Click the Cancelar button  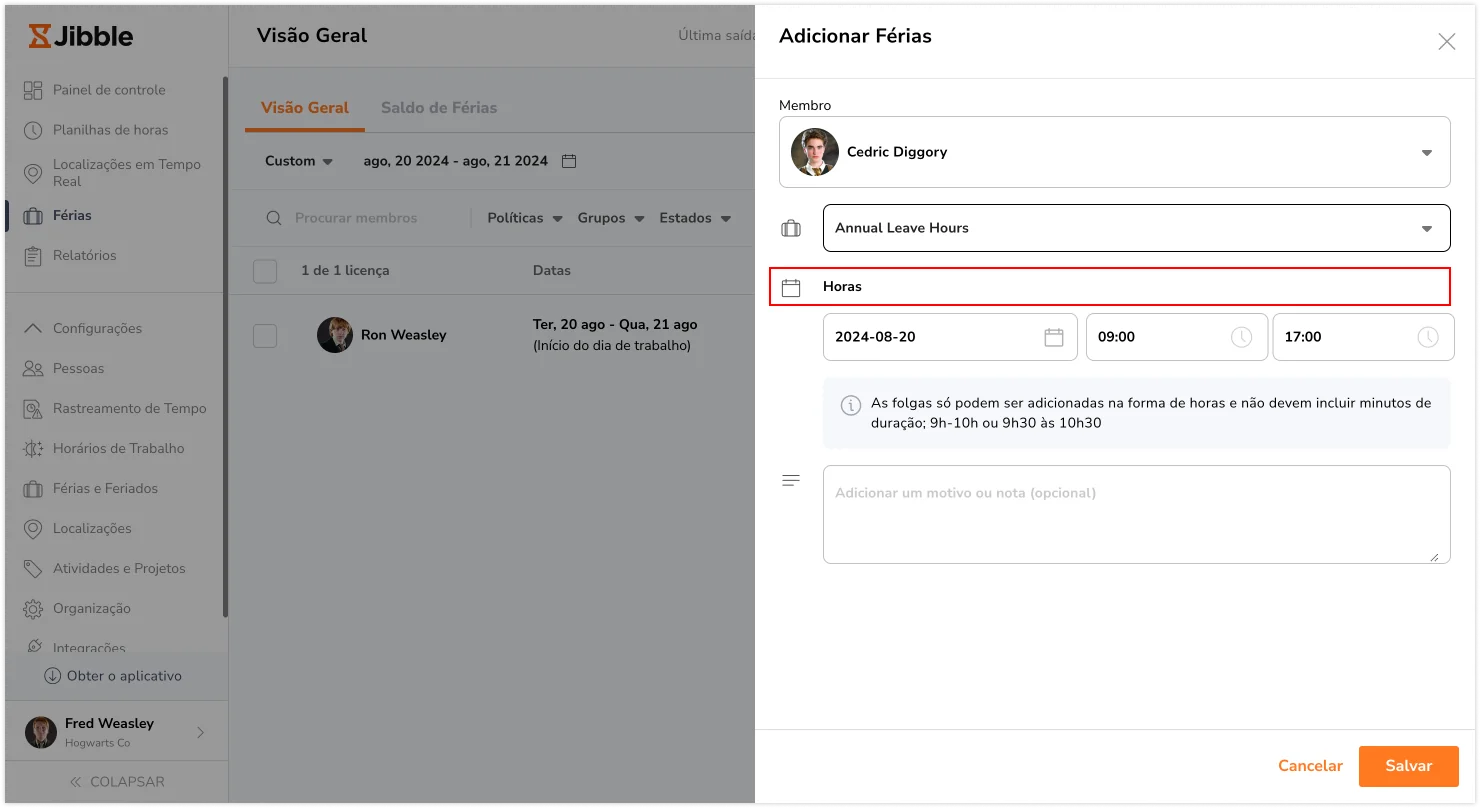(x=1310, y=766)
